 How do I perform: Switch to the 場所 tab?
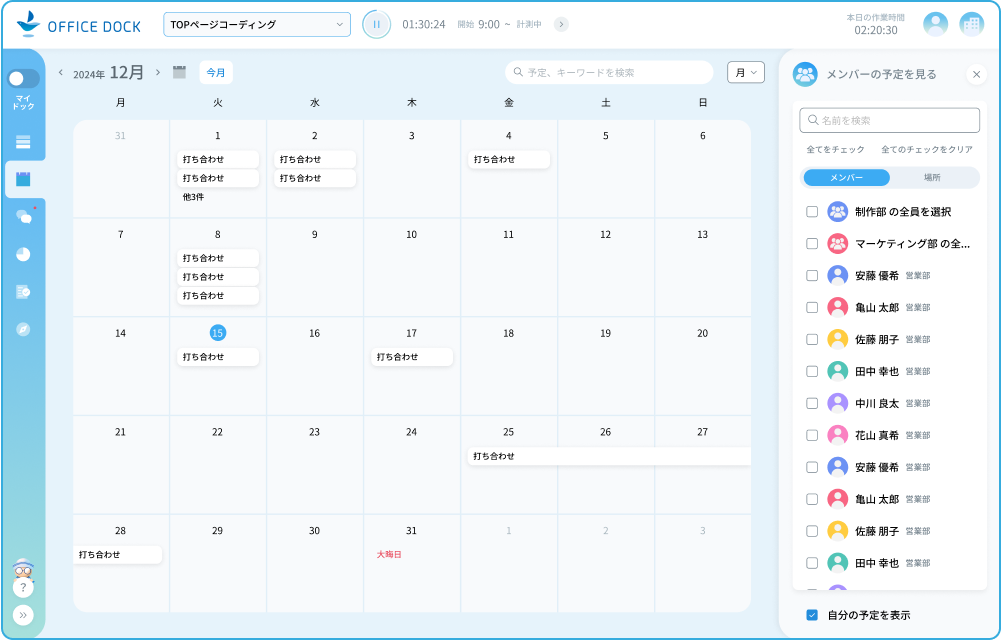[931, 177]
